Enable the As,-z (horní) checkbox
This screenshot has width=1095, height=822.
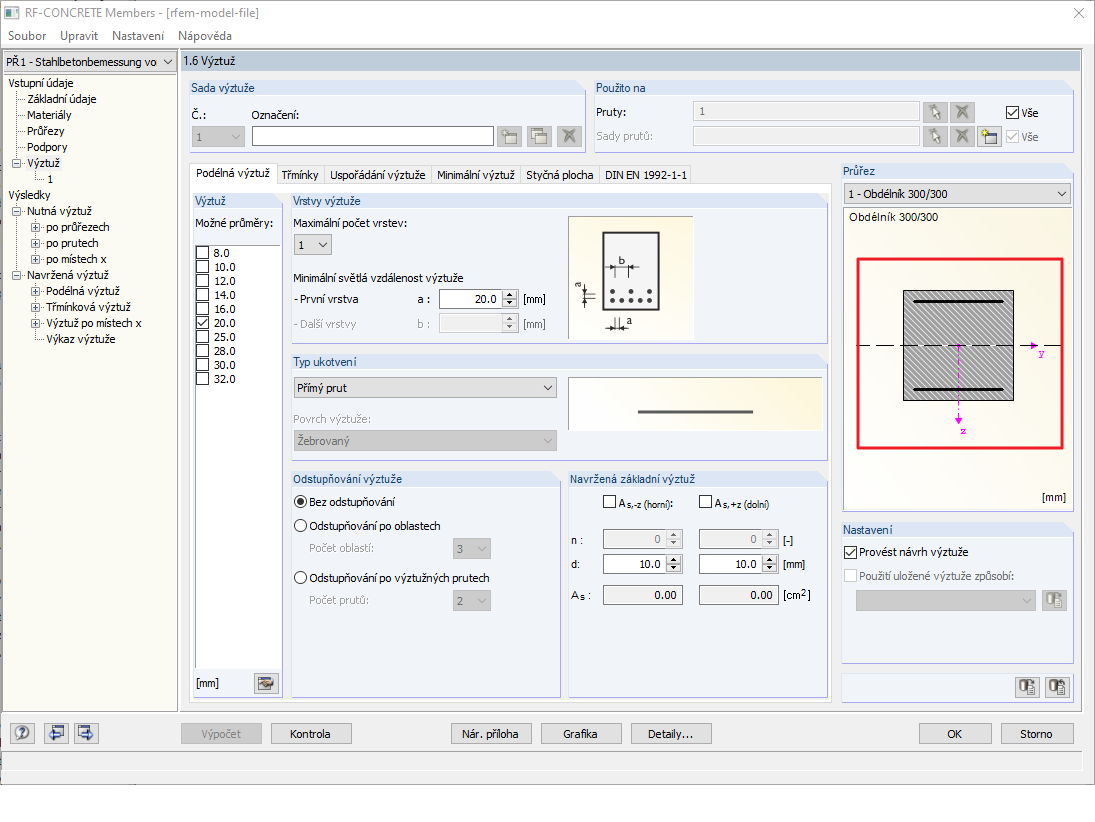609,502
